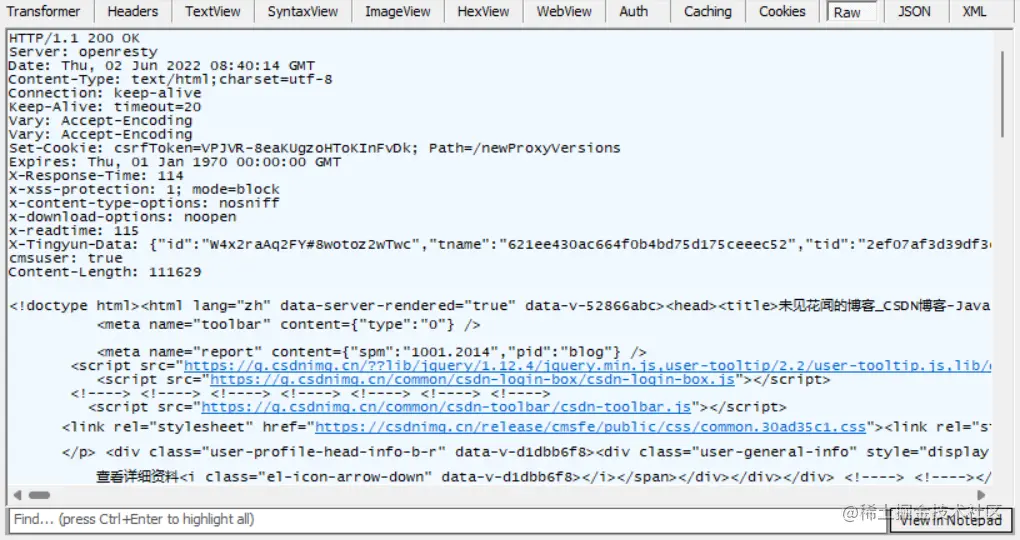
Task: Click the horizontal scrollbar thumb
Action: click(x=39, y=495)
